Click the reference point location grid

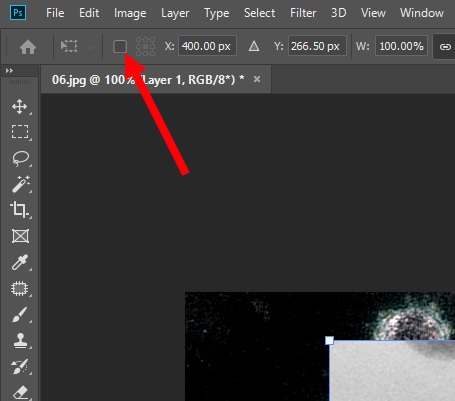146,46
